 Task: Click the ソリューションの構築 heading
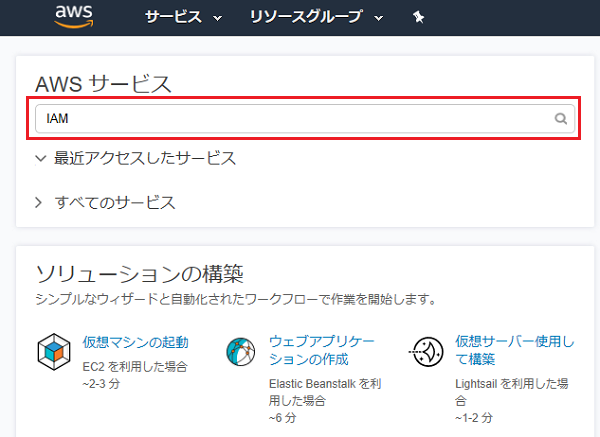click(140, 274)
